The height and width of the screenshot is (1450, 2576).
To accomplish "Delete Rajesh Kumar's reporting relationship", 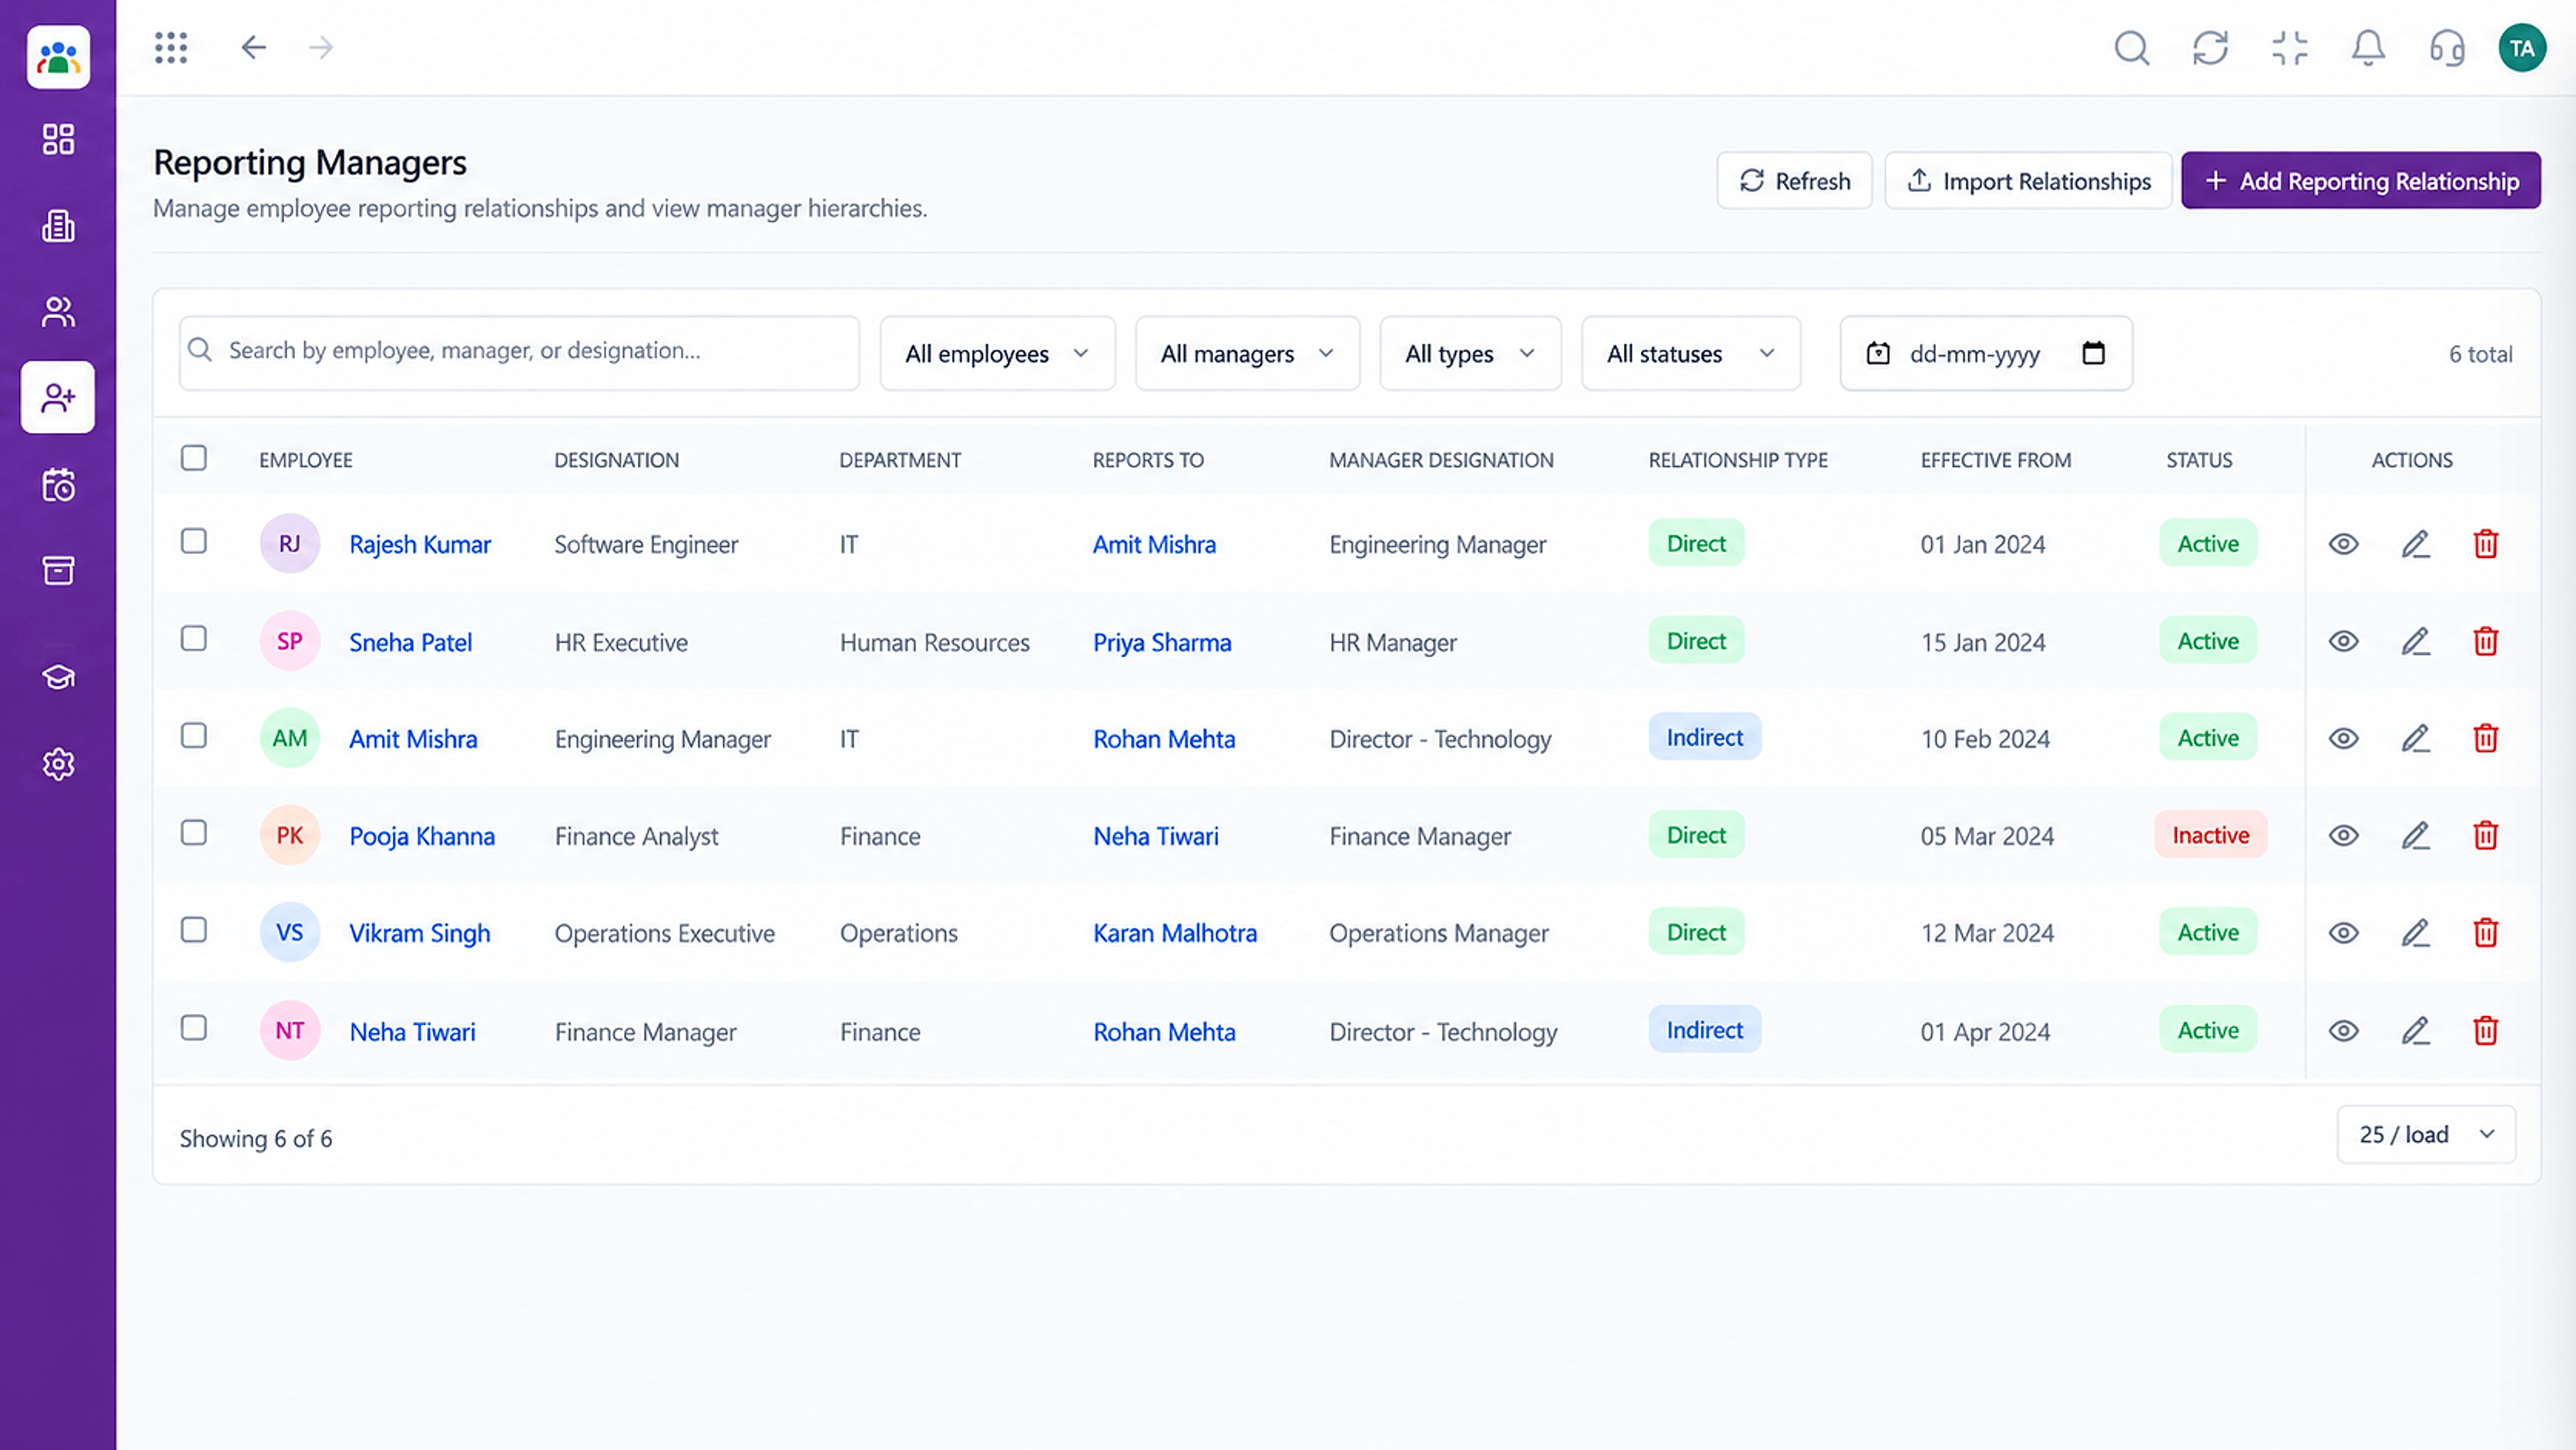I will [2486, 544].
